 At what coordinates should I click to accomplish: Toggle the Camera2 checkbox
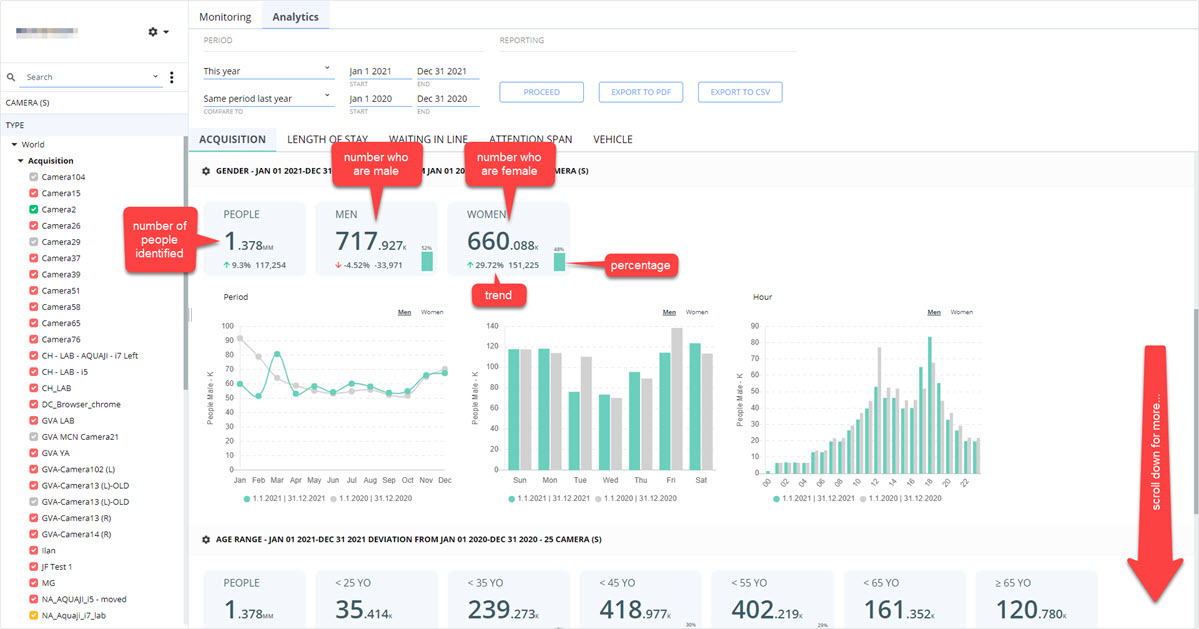(x=34, y=209)
